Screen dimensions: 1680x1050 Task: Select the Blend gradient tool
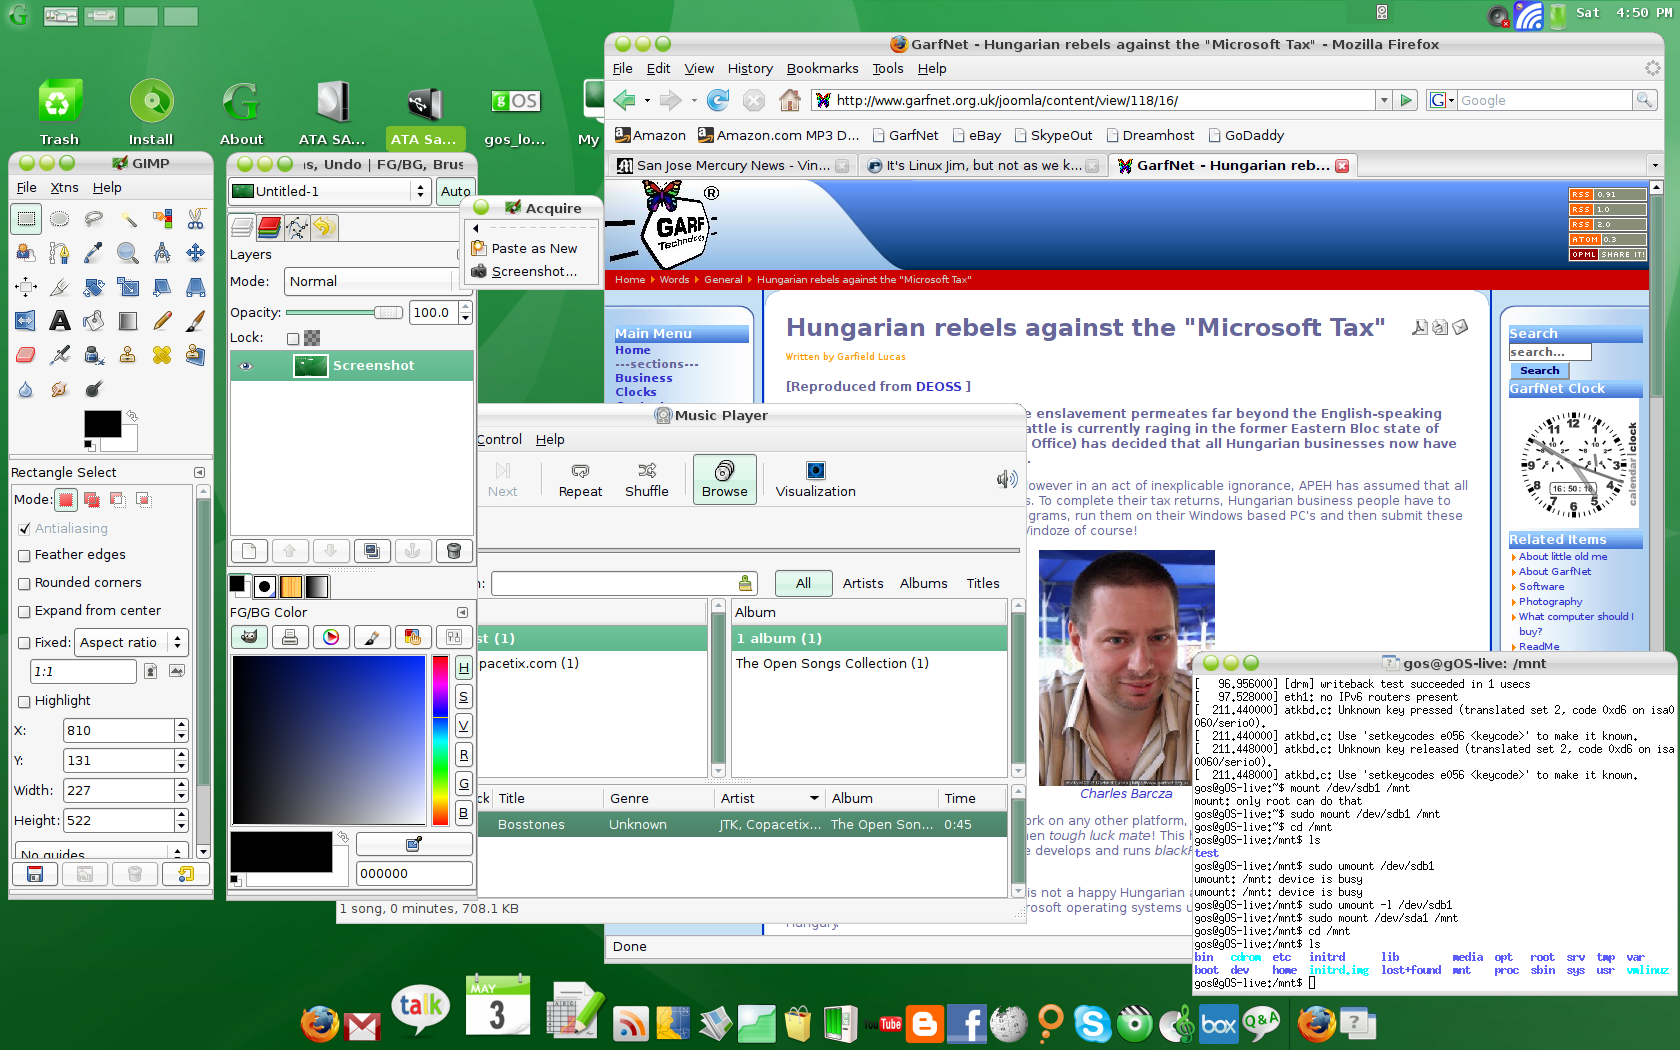click(x=128, y=320)
